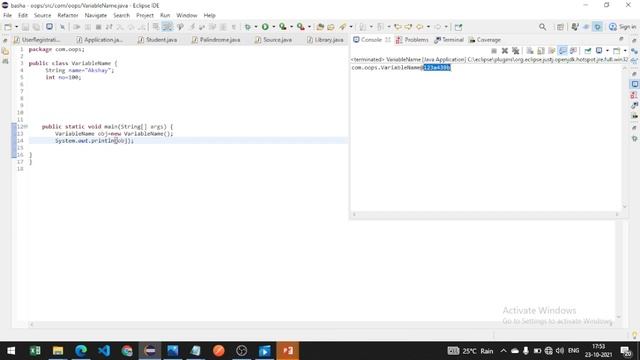Open the Navigate menu
Viewport: 640px width, 360px height.
click(96, 15)
